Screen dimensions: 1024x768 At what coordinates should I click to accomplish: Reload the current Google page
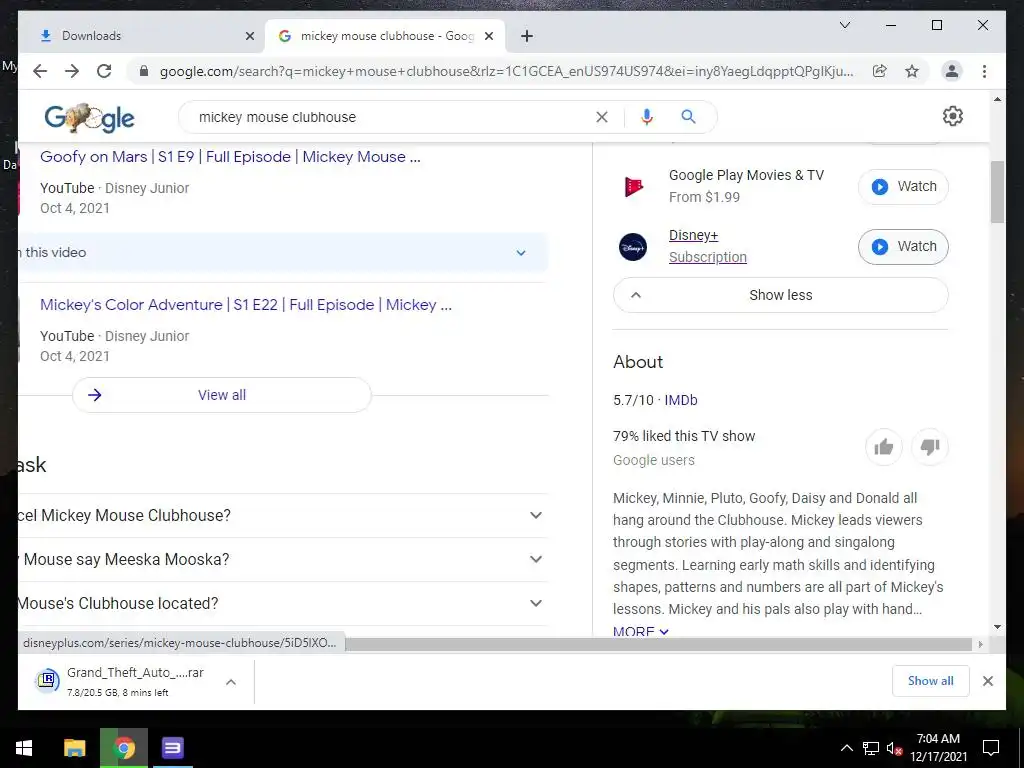click(x=104, y=71)
